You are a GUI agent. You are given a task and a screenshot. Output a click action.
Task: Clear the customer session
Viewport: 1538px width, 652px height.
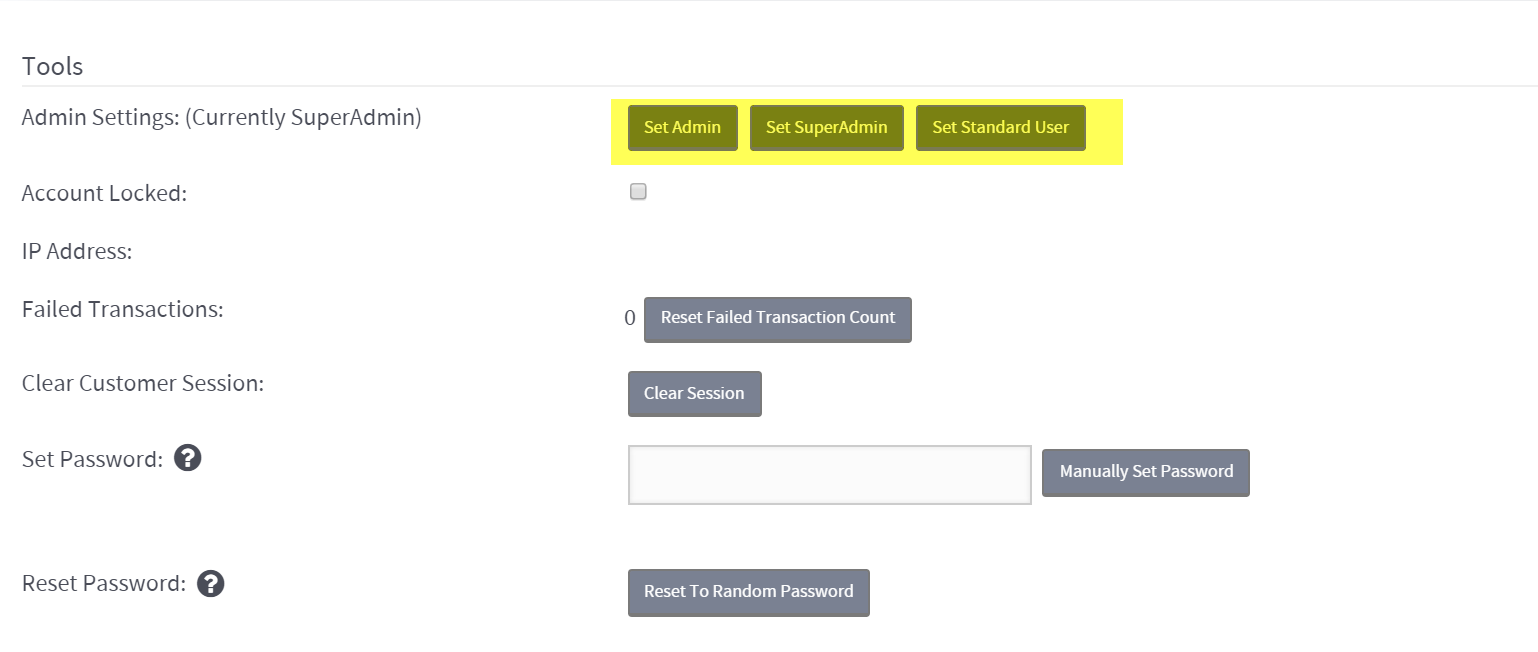tap(694, 393)
